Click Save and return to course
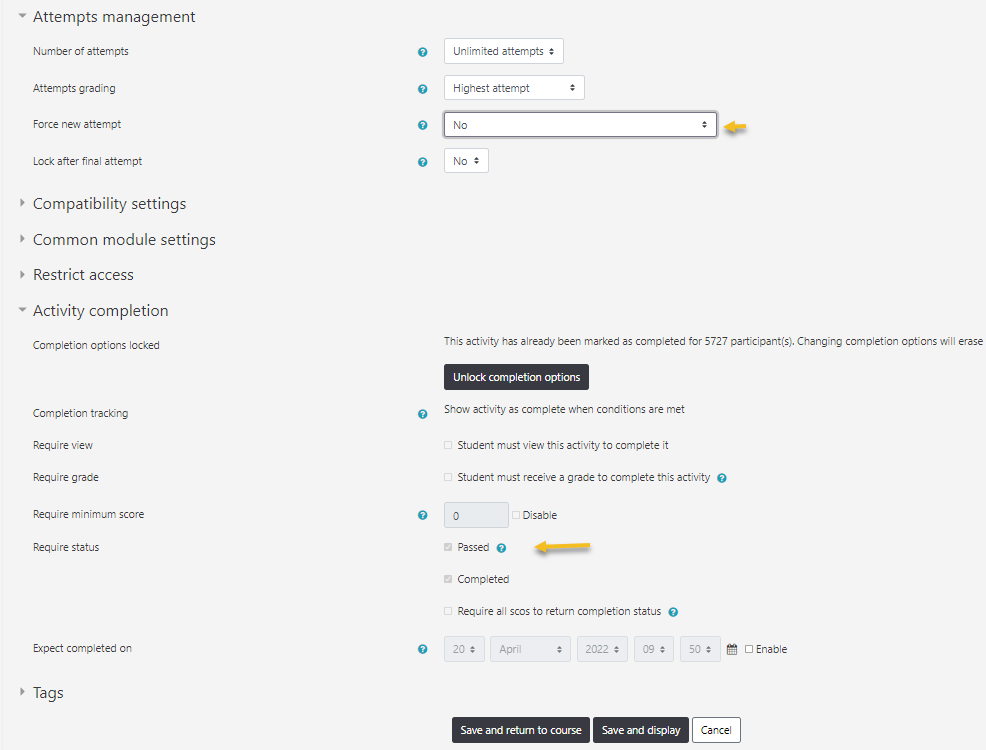The height and width of the screenshot is (750, 986). coord(520,730)
